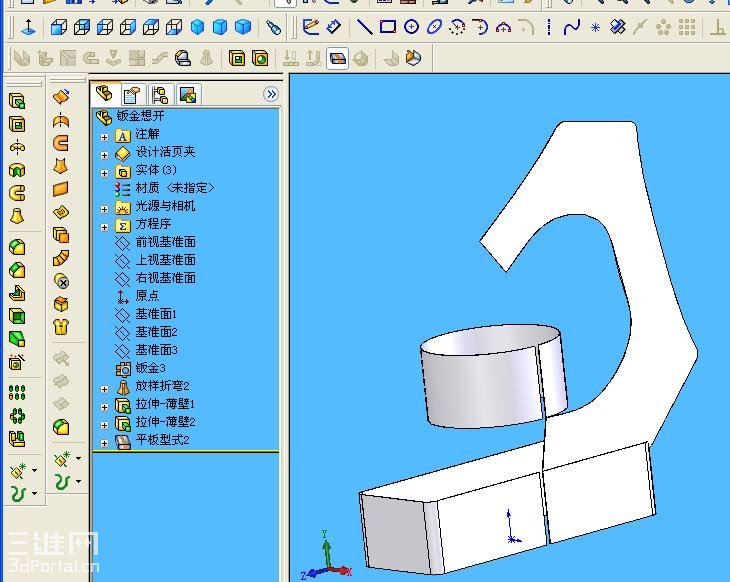The image size is (730, 582).
Task: Start a sketch with the Sketch tool
Action: pos(310,27)
